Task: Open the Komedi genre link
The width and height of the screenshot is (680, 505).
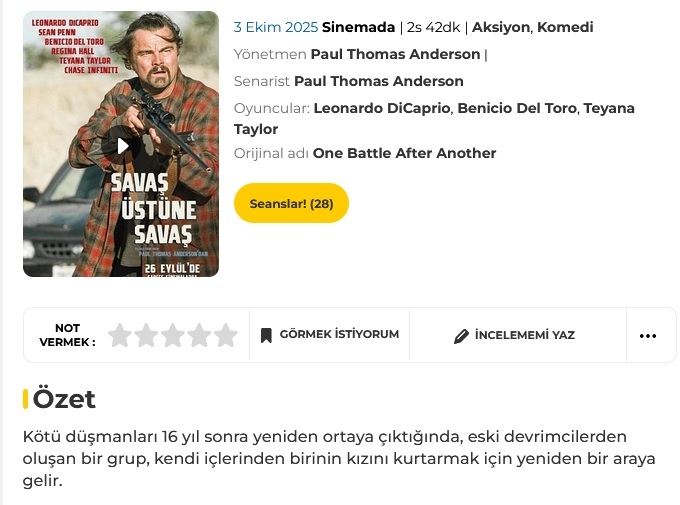Action: coord(565,27)
